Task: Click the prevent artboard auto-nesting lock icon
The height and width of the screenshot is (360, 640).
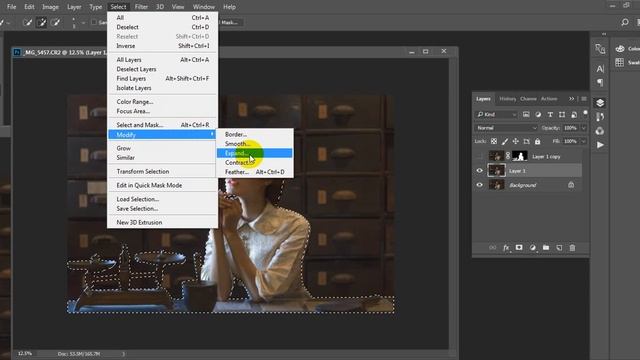Action: click(527, 141)
